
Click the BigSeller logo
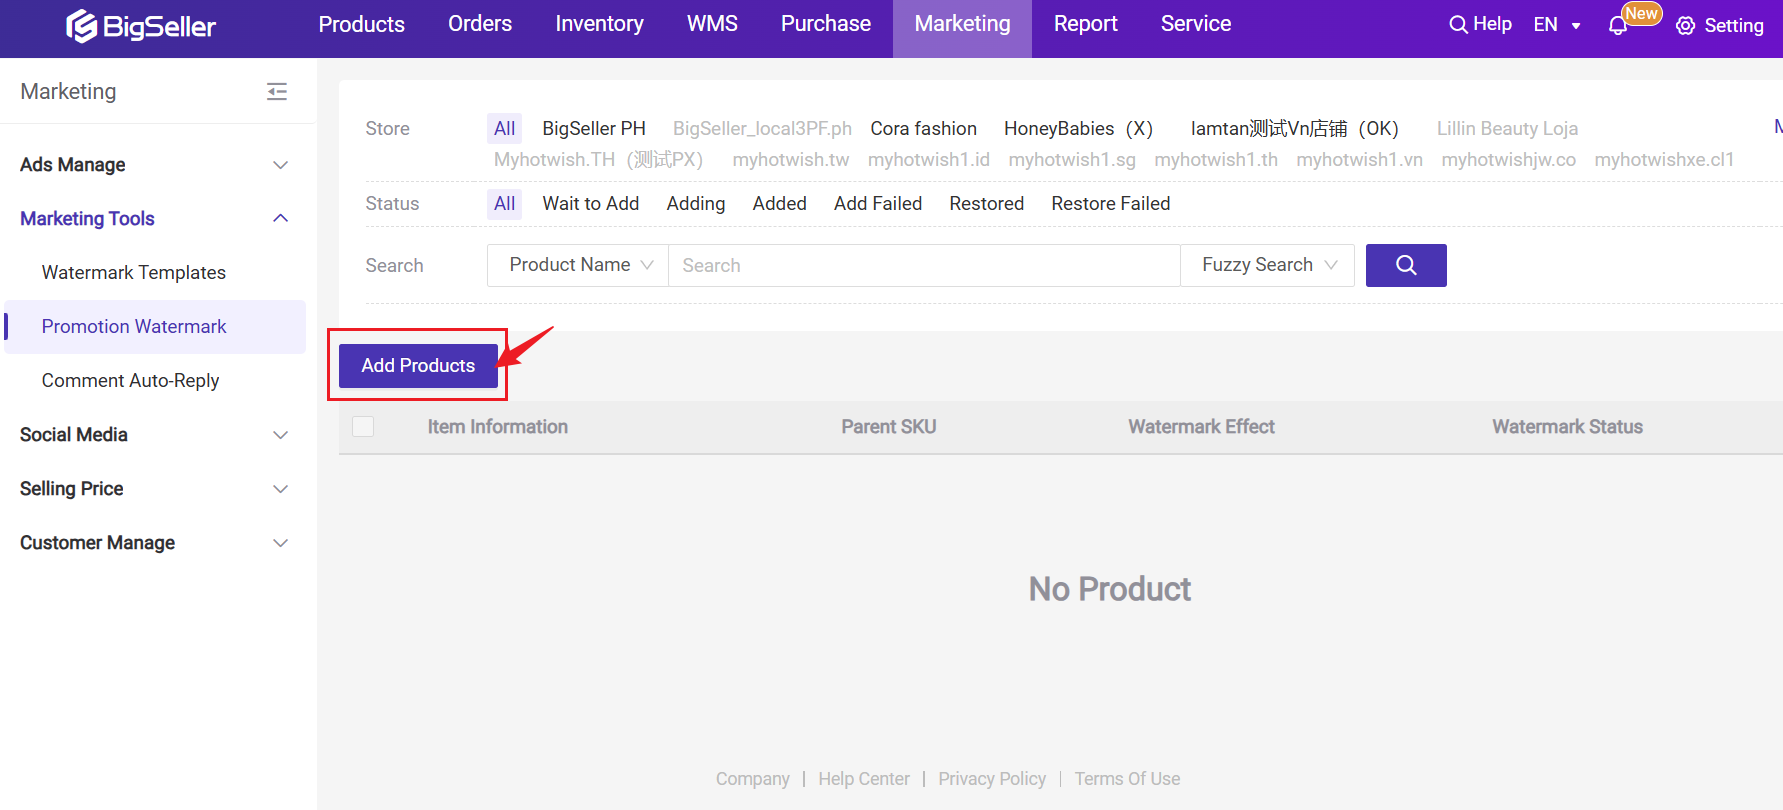[x=141, y=26]
